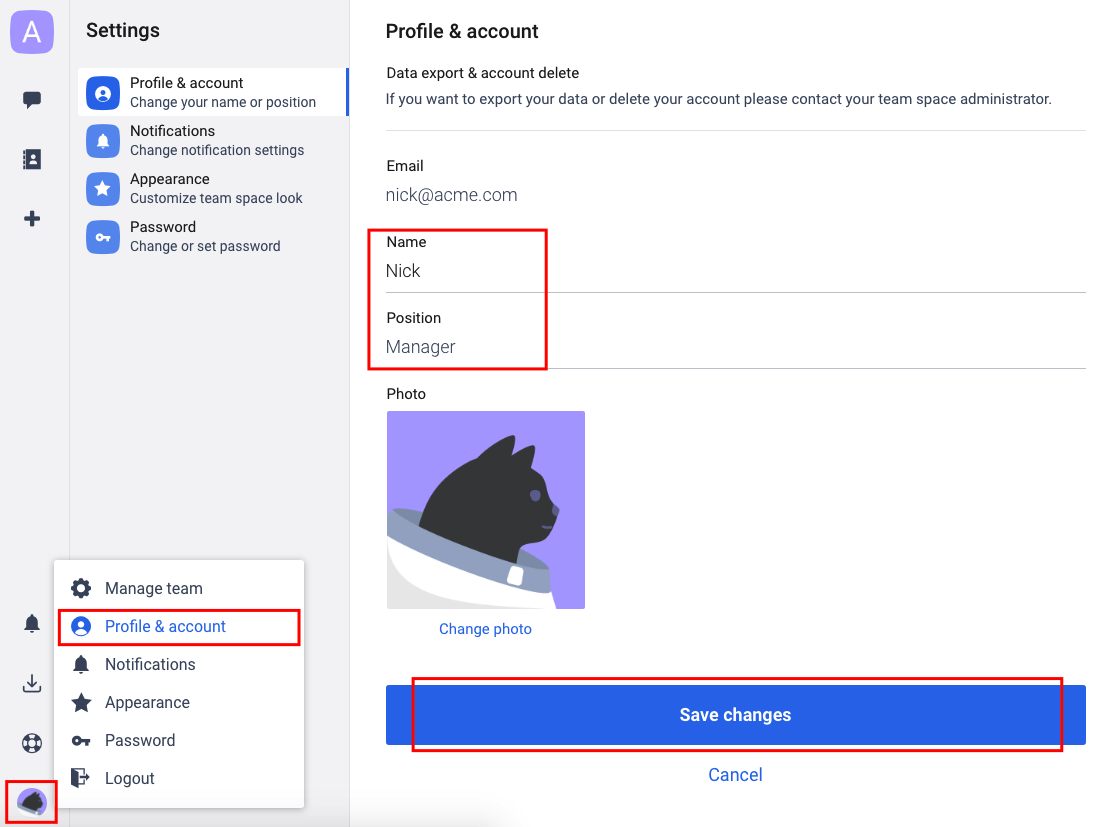Click the Save changes button
This screenshot has width=1104, height=827.
(x=735, y=715)
